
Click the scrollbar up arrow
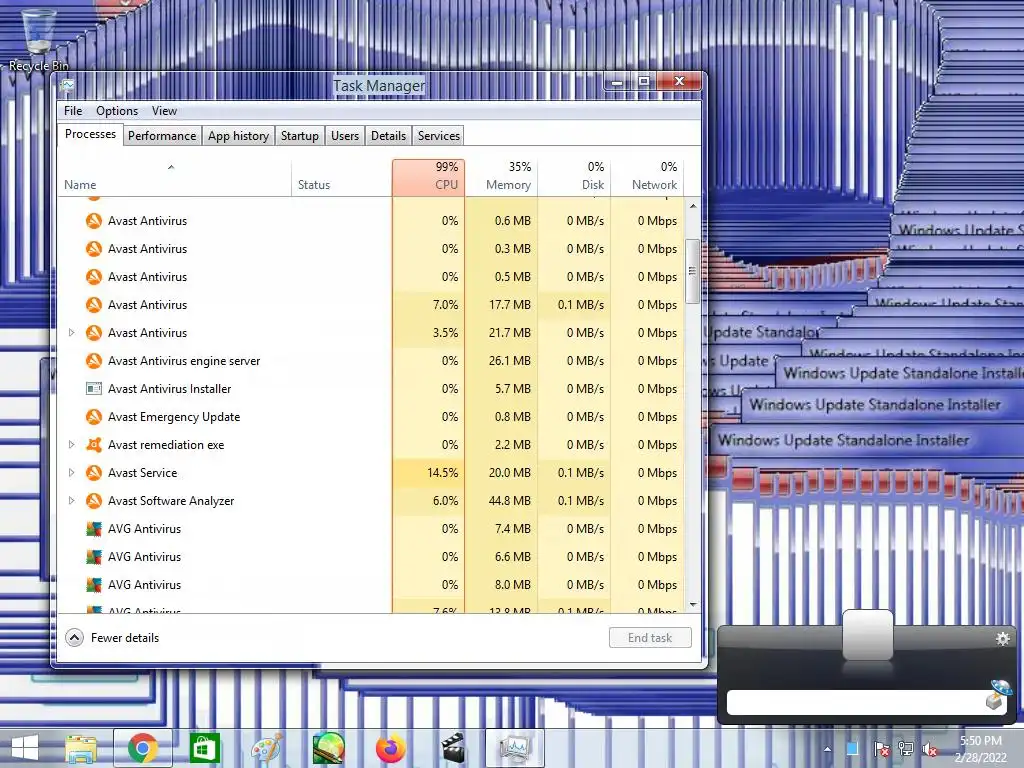pos(692,206)
